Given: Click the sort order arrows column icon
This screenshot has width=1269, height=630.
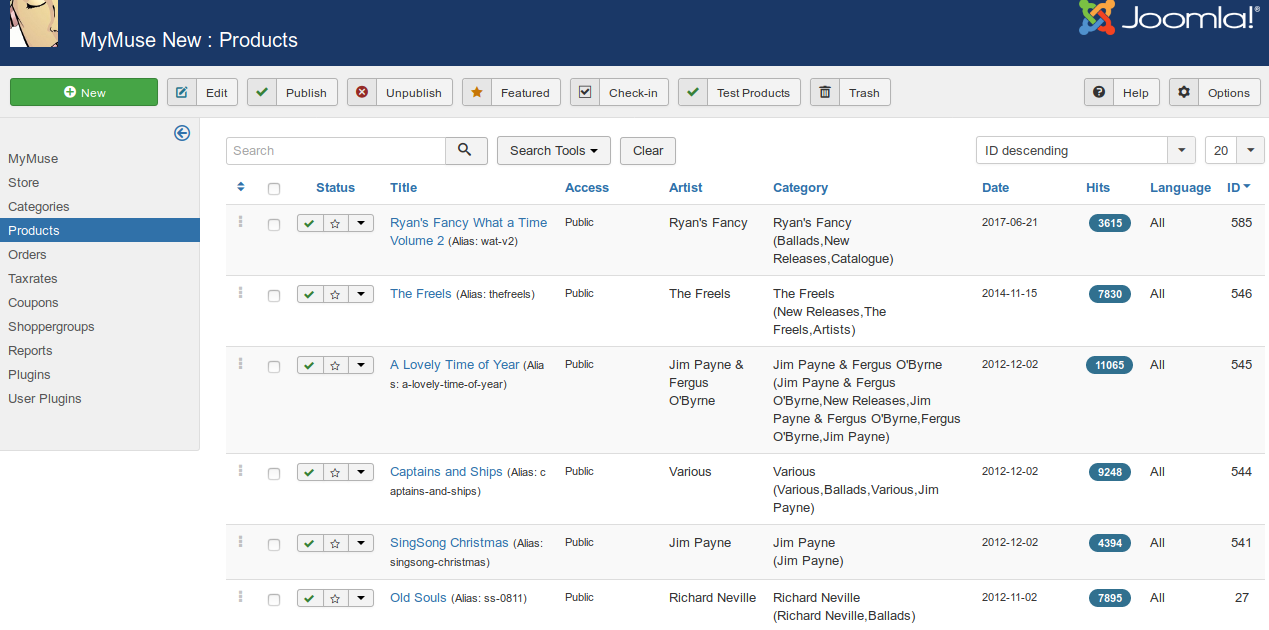Looking at the screenshot, I should pos(241,187).
